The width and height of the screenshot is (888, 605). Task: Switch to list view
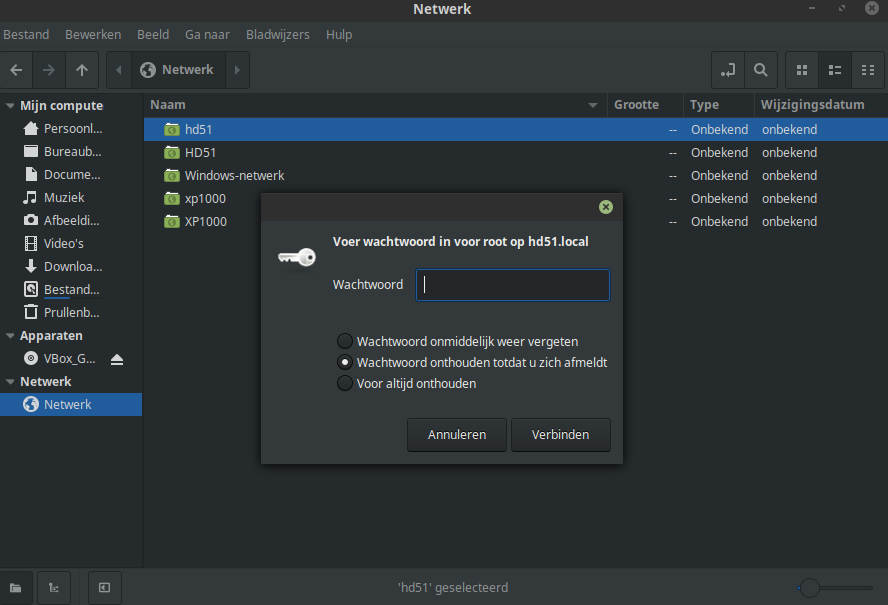coord(835,70)
